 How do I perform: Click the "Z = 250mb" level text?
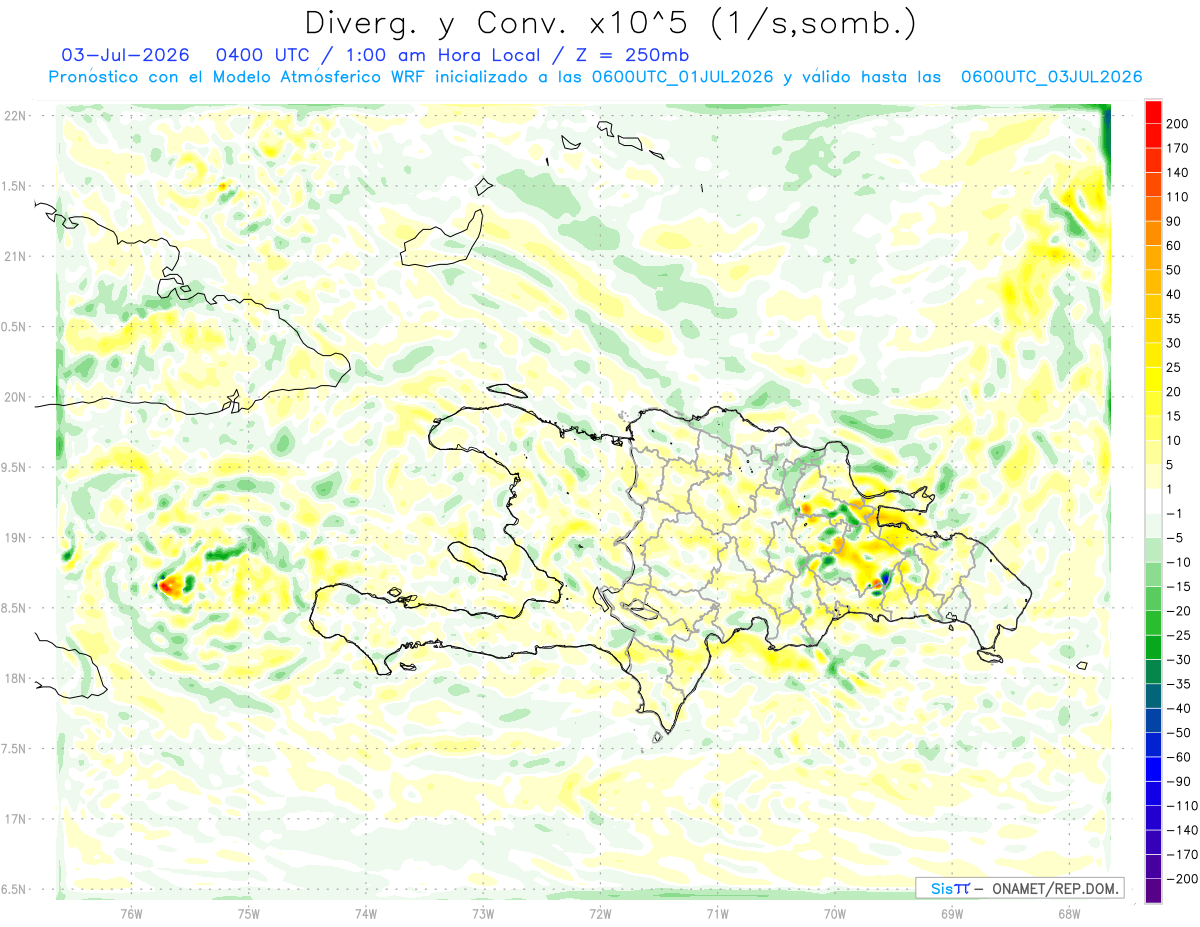[x=633, y=55]
